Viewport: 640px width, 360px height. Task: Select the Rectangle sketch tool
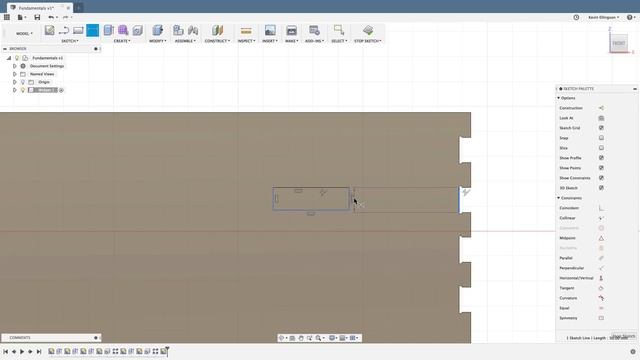pos(78,30)
